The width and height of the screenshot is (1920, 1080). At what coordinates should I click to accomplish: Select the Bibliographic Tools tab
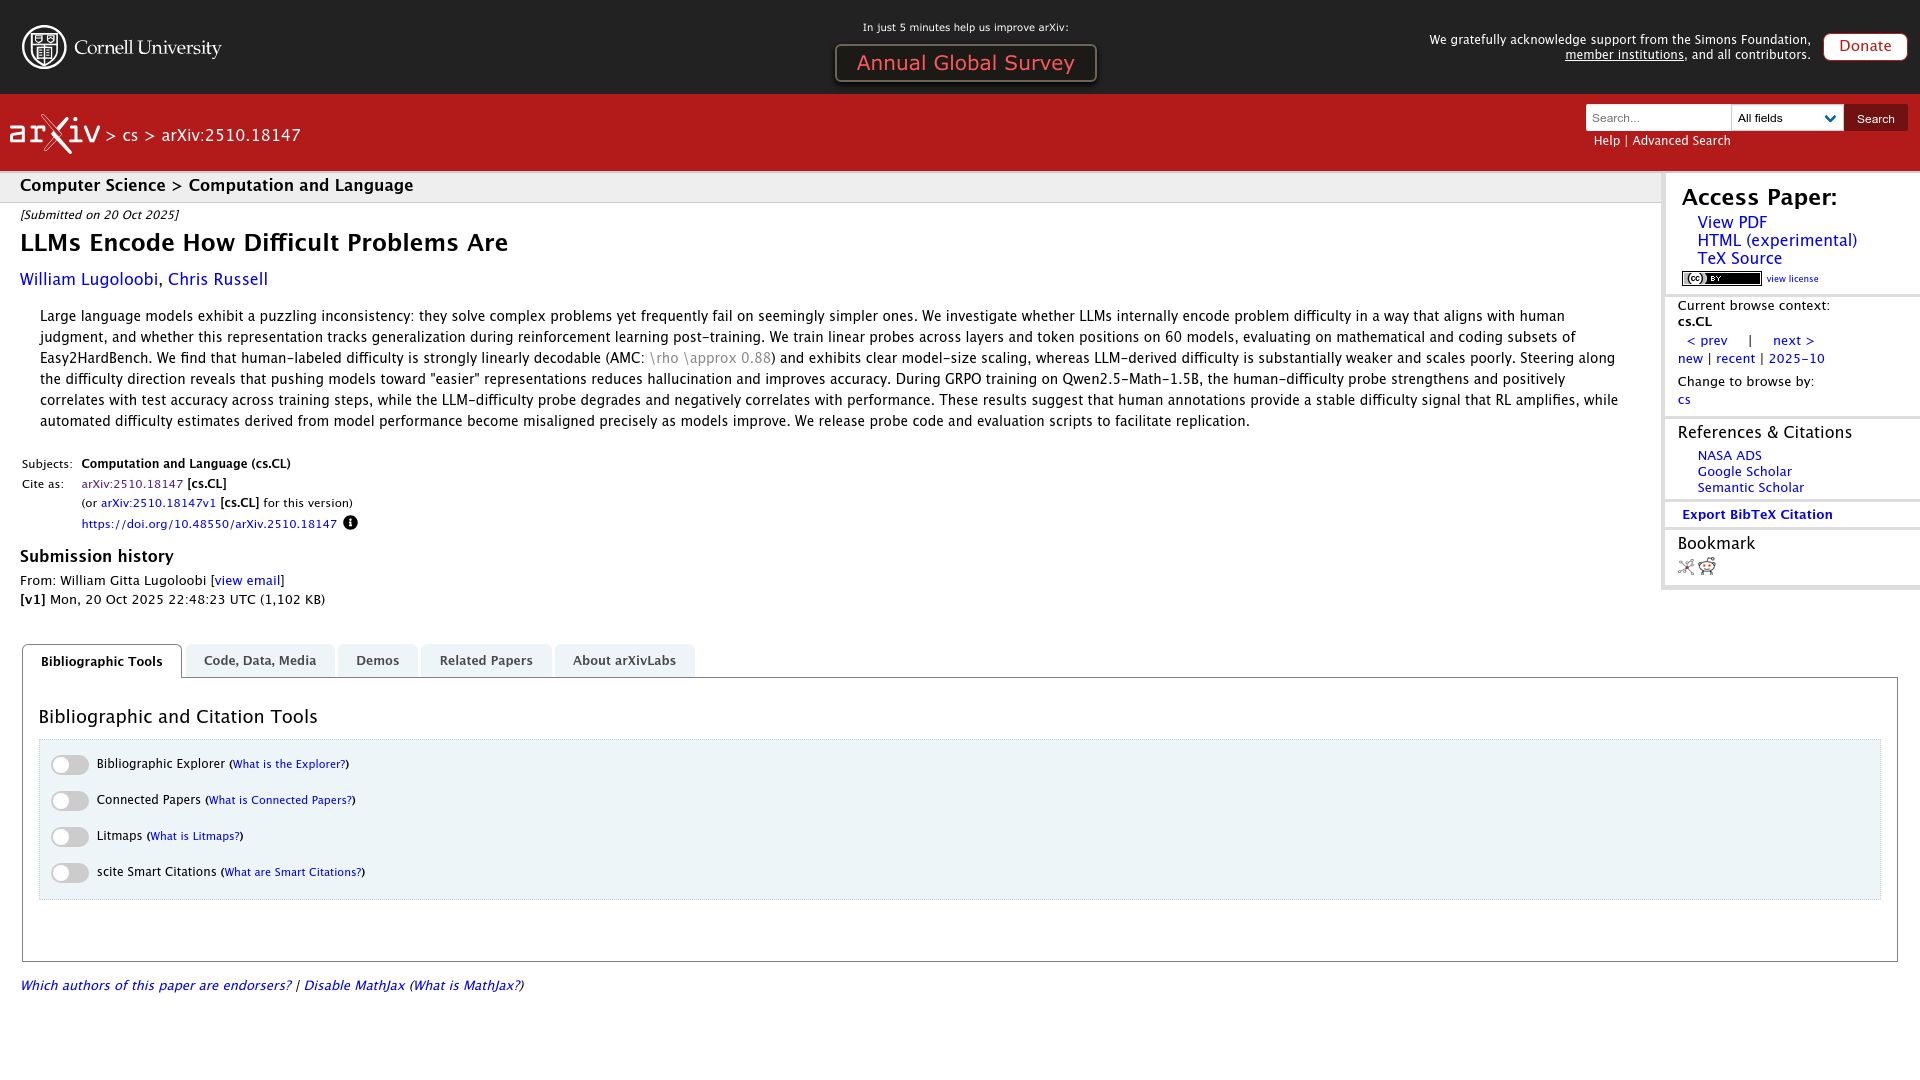point(102,661)
